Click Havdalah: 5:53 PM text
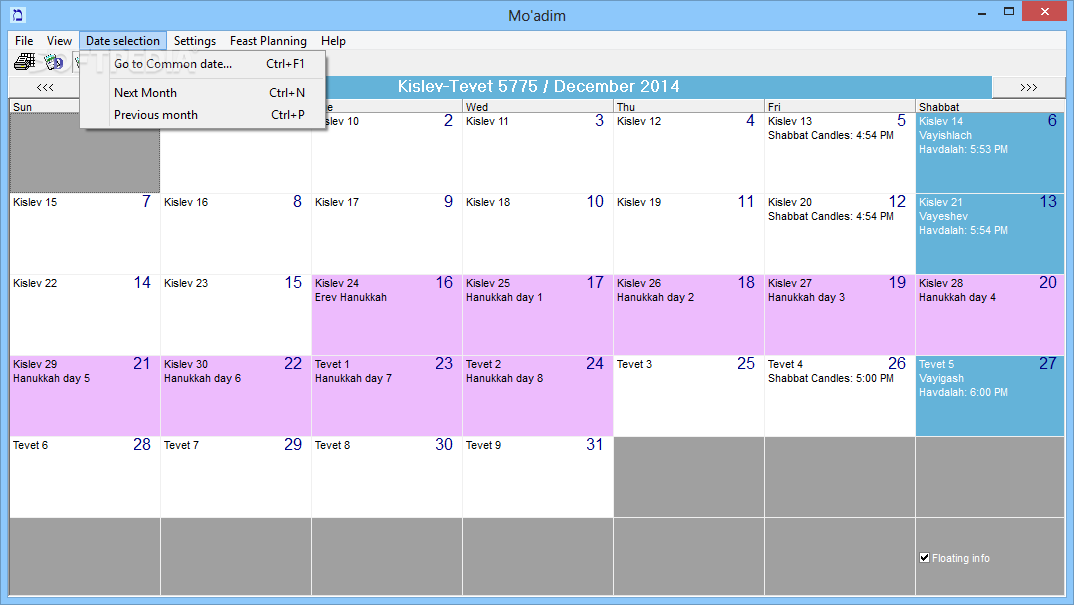The width and height of the screenshot is (1074, 605). (x=963, y=149)
